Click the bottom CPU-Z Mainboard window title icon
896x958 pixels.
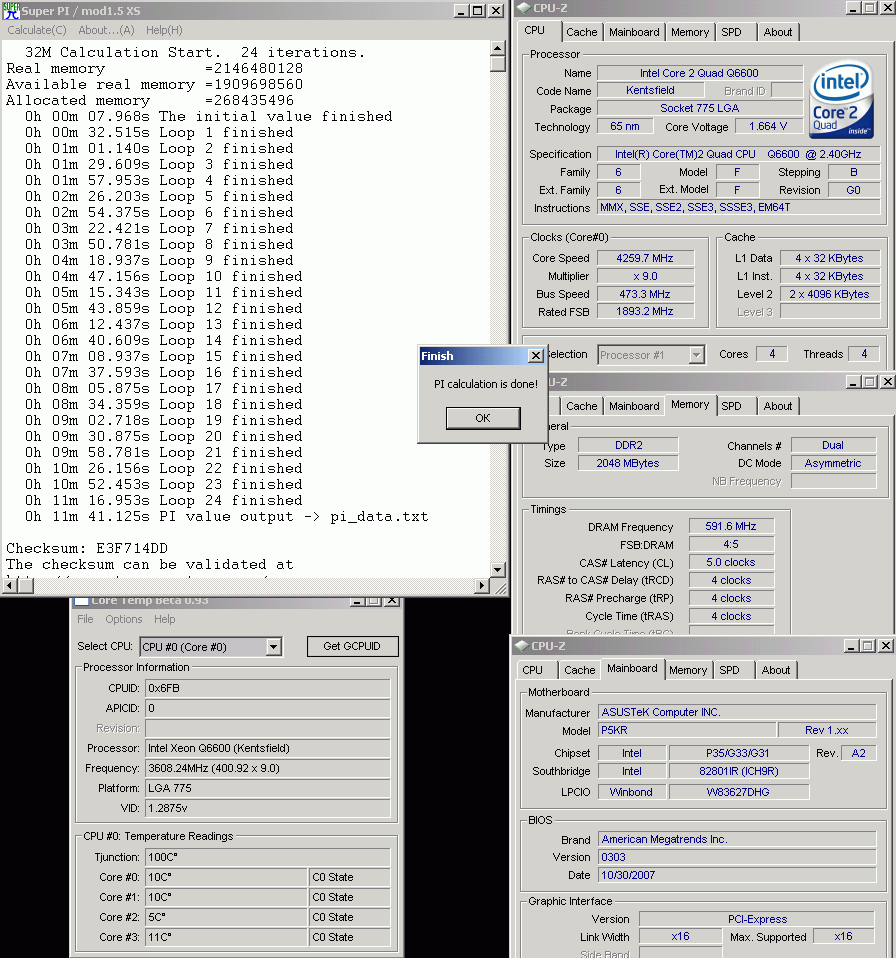pos(522,645)
